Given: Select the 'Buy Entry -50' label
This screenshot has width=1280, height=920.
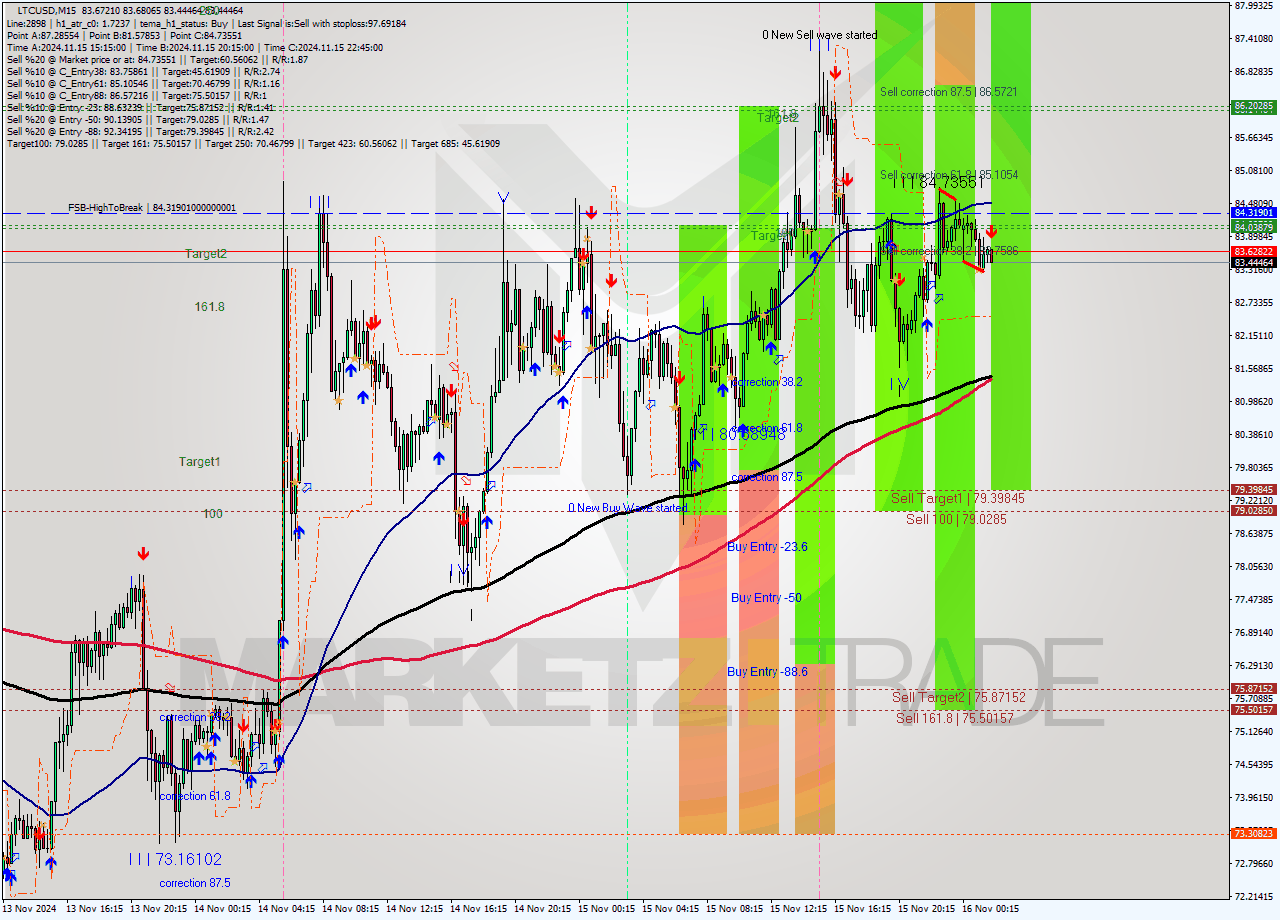Looking at the screenshot, I should 766,598.
